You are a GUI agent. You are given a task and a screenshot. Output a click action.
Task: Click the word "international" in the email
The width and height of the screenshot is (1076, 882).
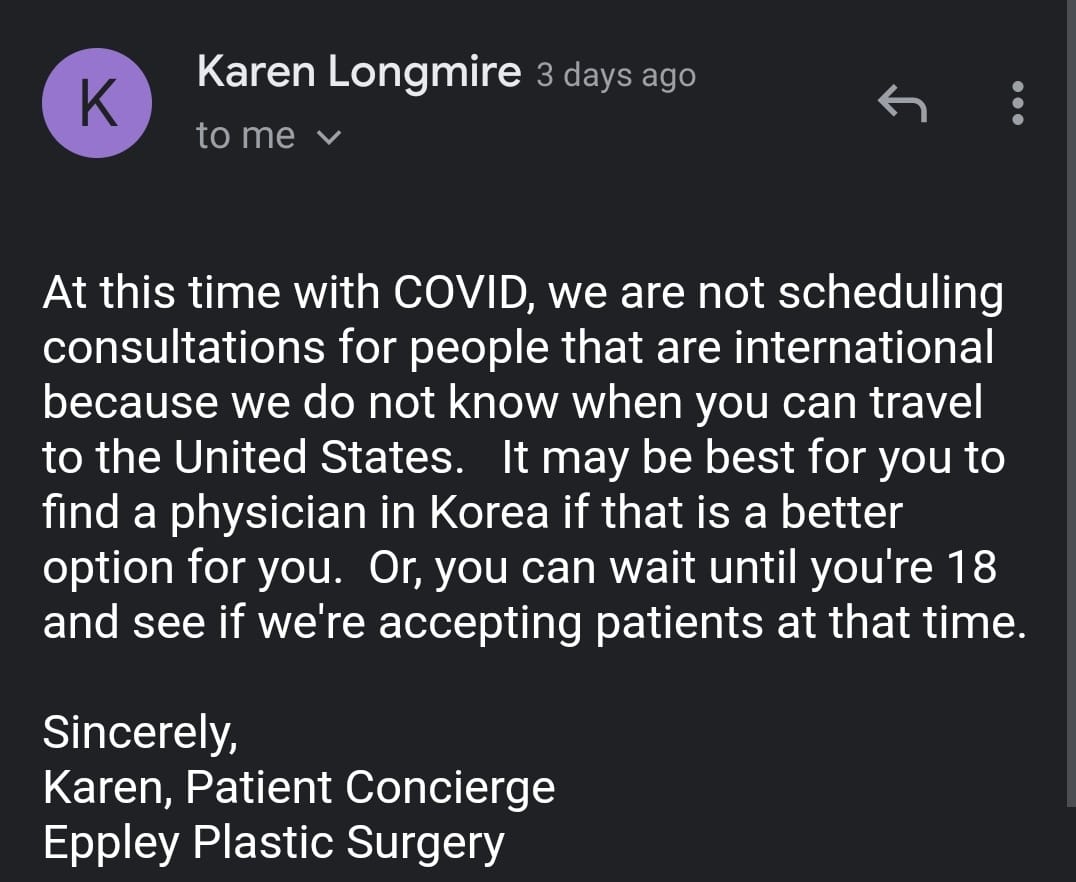[864, 347]
